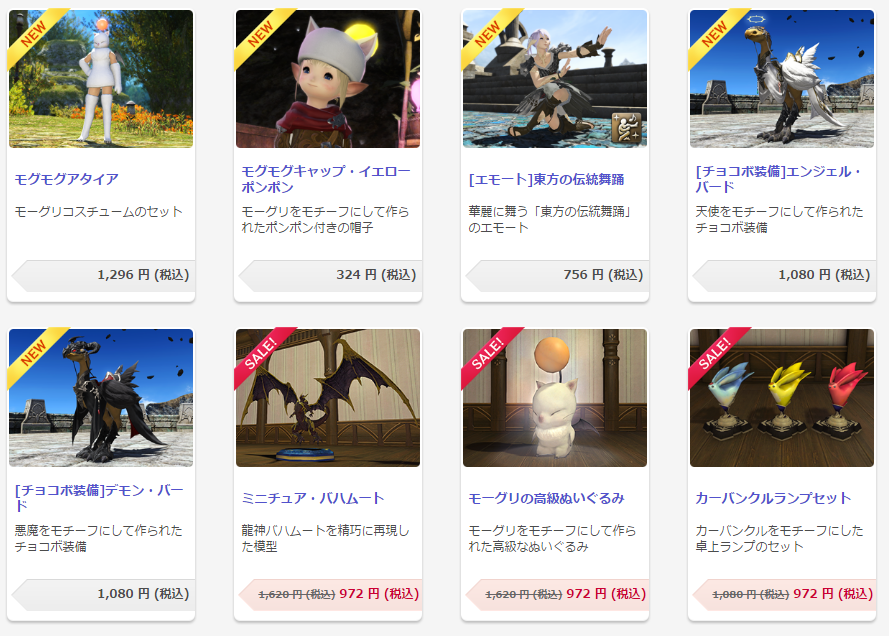Click the デモン・バード chocobo thumbnail
This screenshot has width=889, height=636.
pos(101,398)
